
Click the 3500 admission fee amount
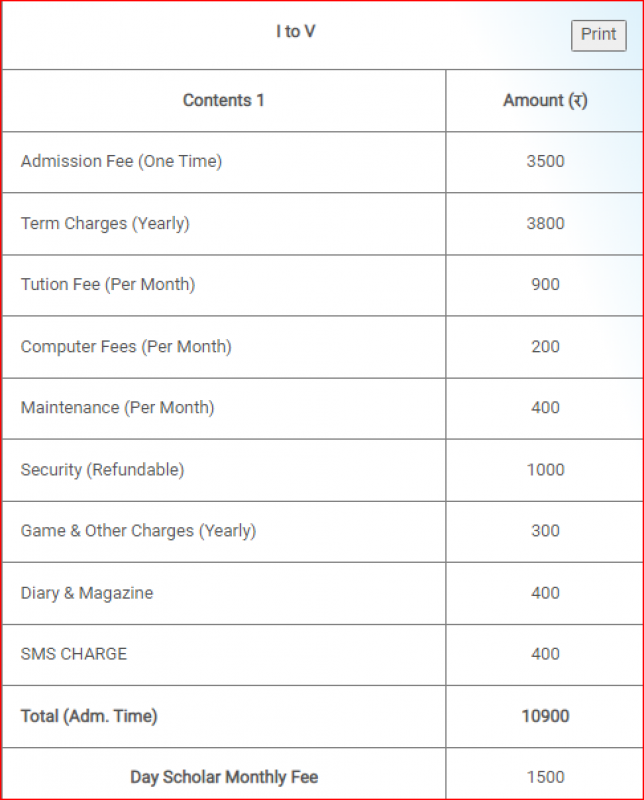pyautogui.click(x=545, y=161)
